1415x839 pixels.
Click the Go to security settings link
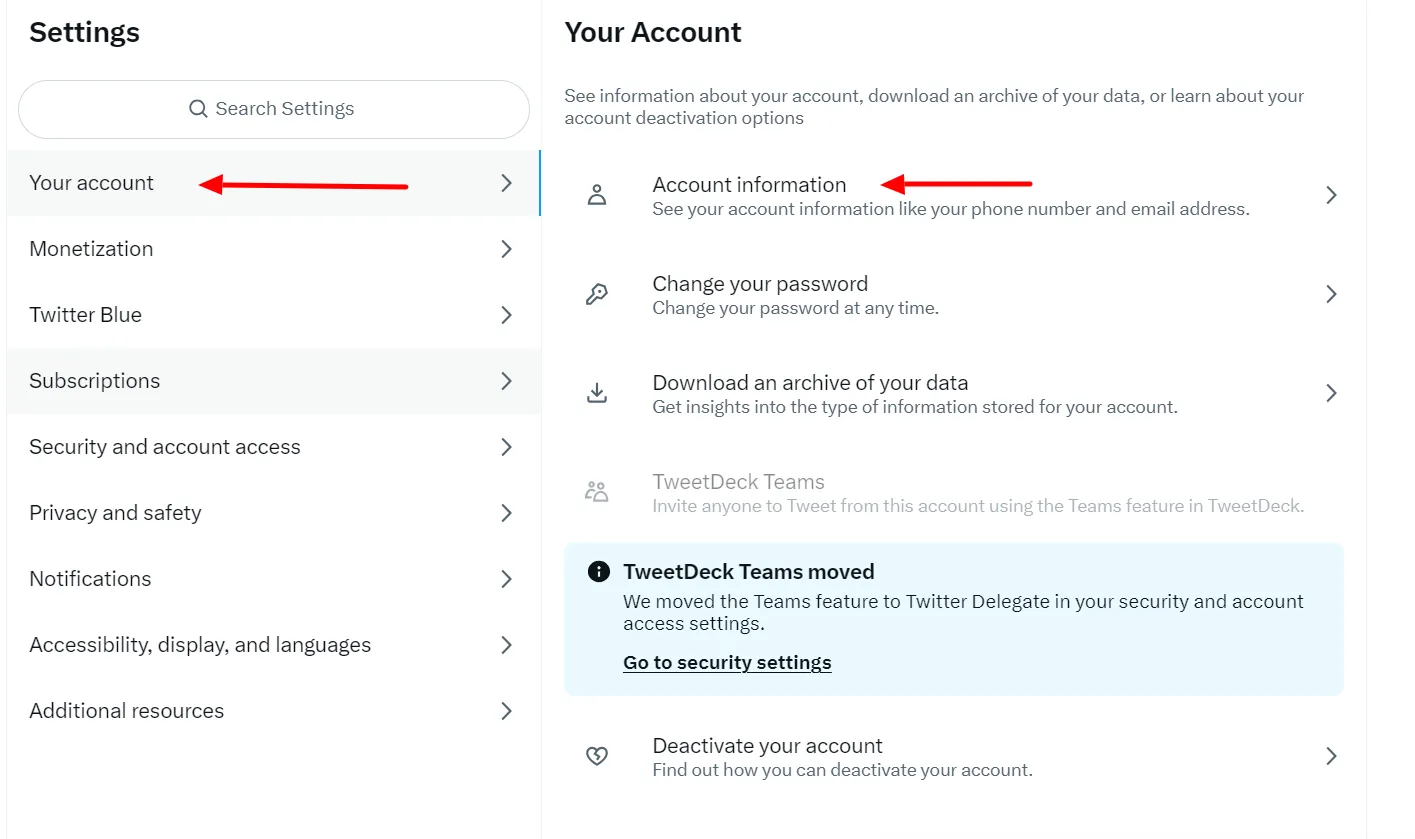(x=727, y=662)
